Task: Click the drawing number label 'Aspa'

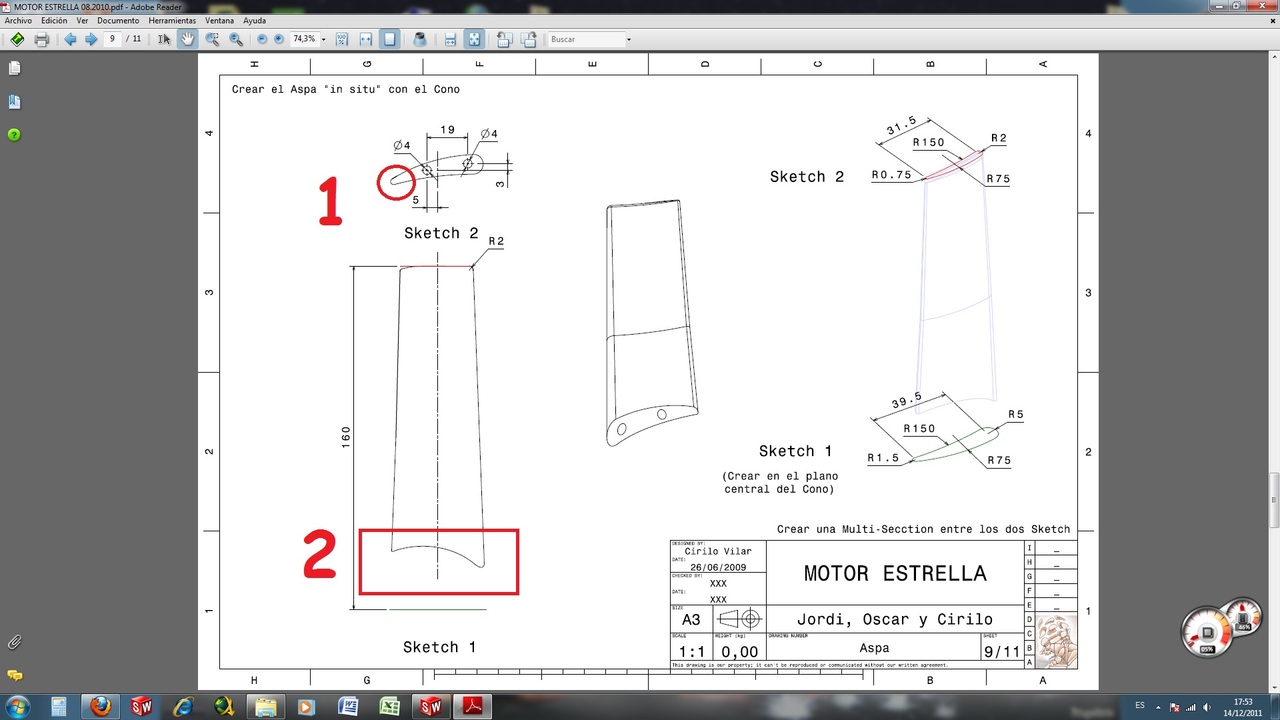Action: click(x=874, y=648)
